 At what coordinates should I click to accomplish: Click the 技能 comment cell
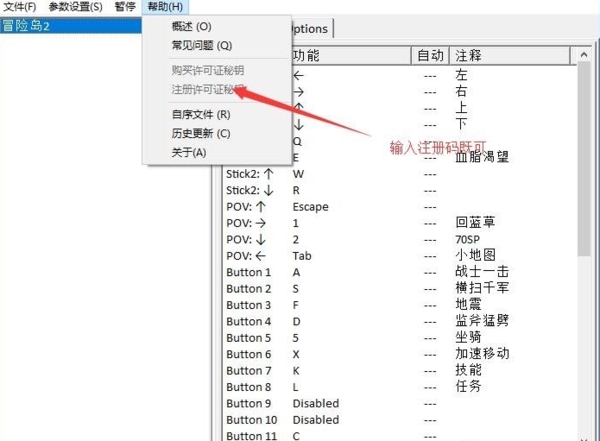click(x=468, y=370)
